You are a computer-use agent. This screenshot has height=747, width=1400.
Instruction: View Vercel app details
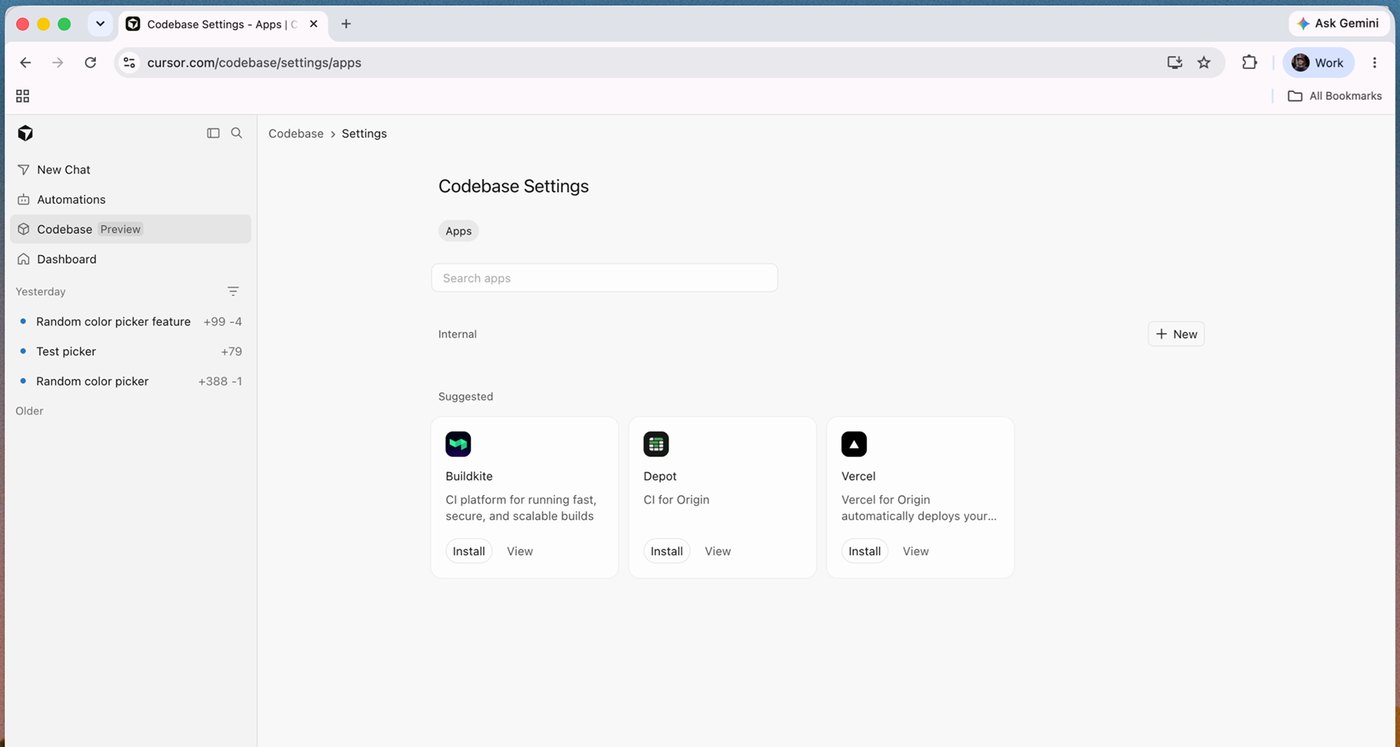[916, 551]
